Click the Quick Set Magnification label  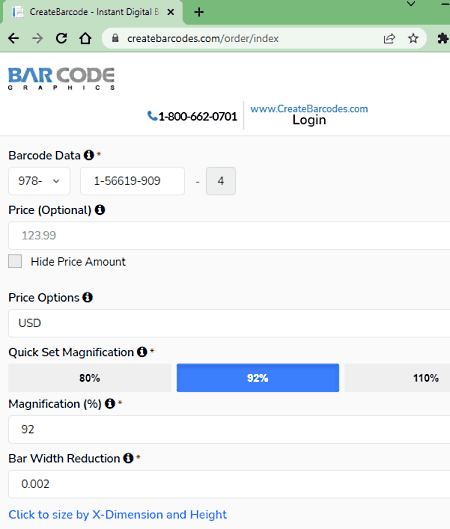pos(71,352)
